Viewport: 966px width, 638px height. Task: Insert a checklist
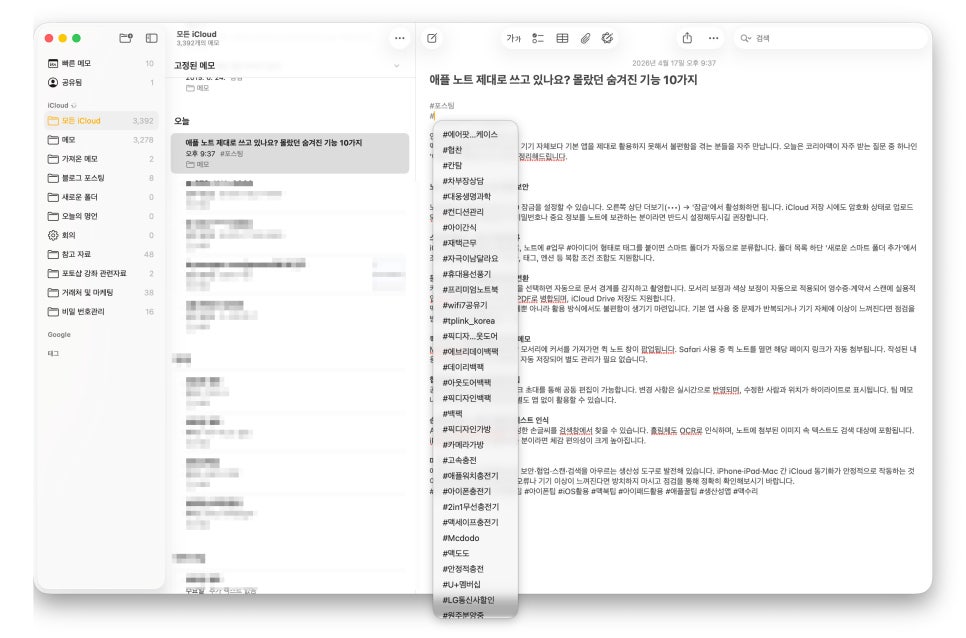tap(538, 38)
